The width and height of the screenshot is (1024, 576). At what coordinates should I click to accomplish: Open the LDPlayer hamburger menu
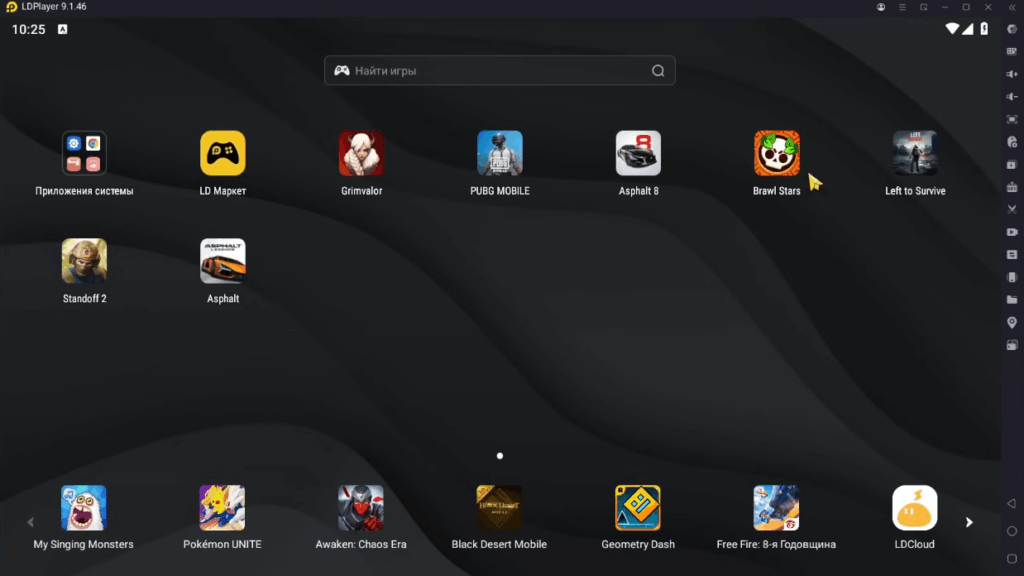902,7
